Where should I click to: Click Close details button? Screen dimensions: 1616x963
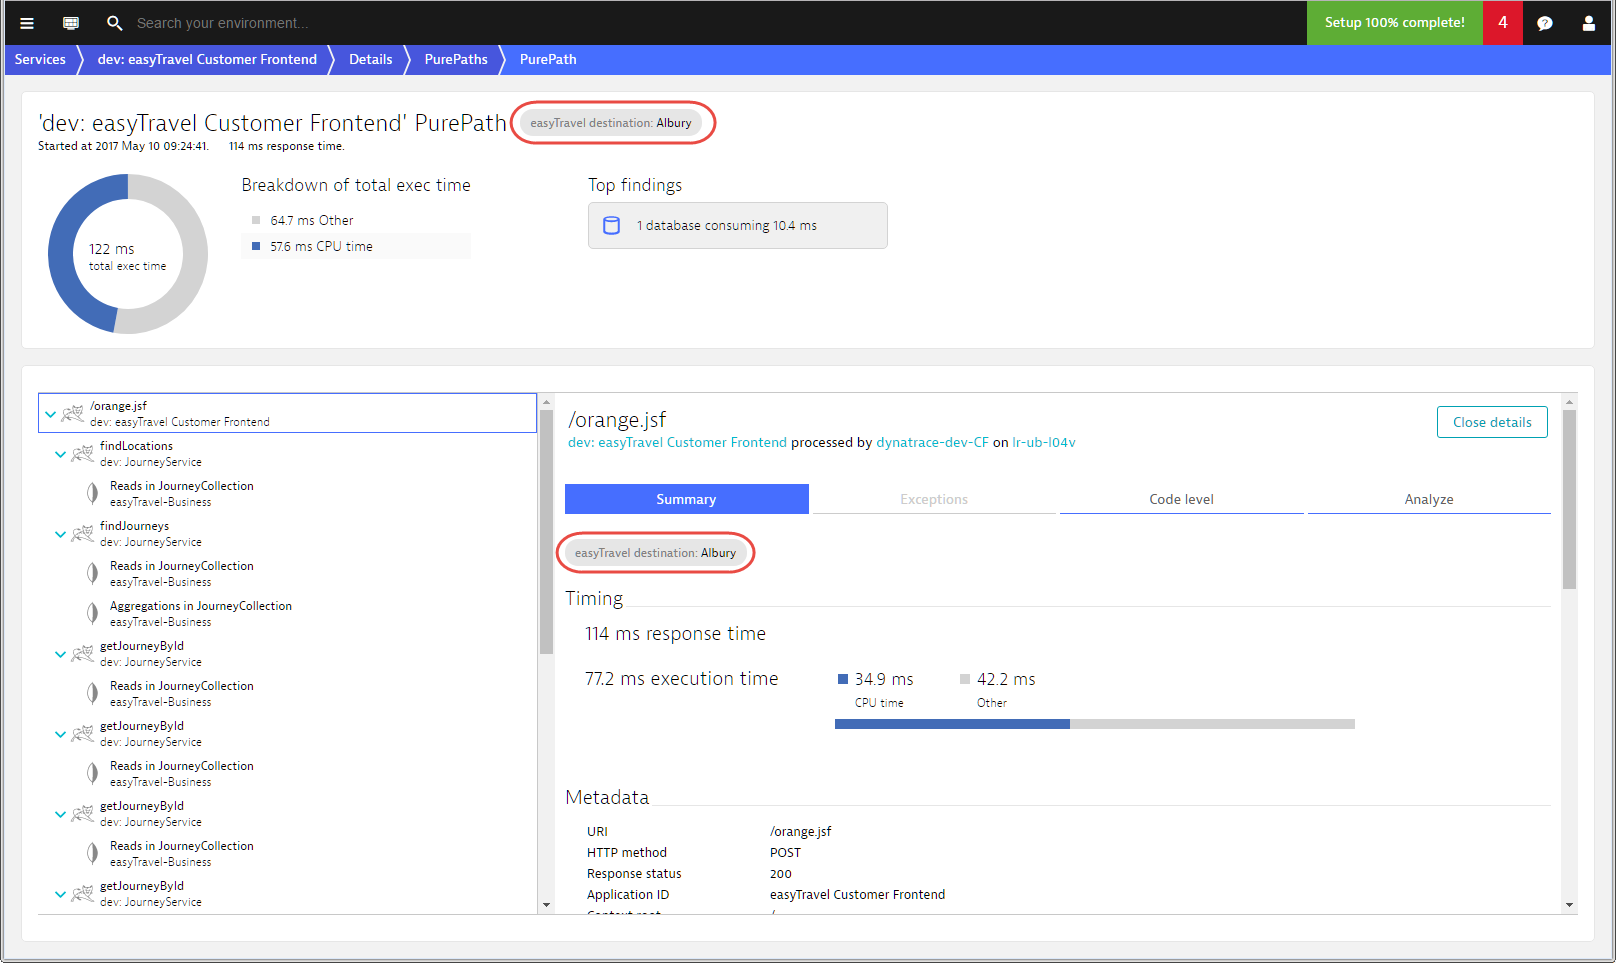click(x=1492, y=422)
